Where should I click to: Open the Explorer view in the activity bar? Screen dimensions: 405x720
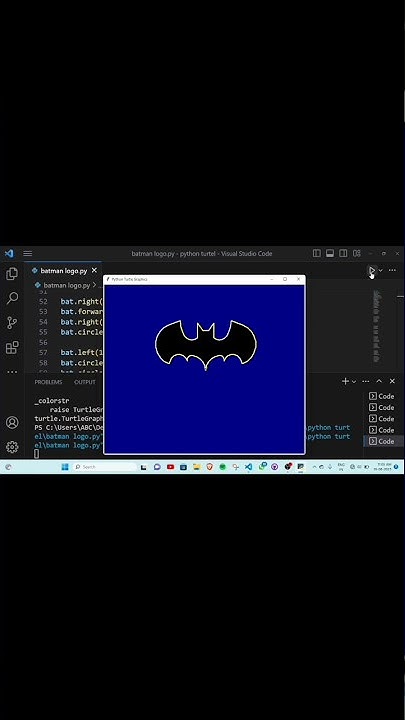click(12, 274)
